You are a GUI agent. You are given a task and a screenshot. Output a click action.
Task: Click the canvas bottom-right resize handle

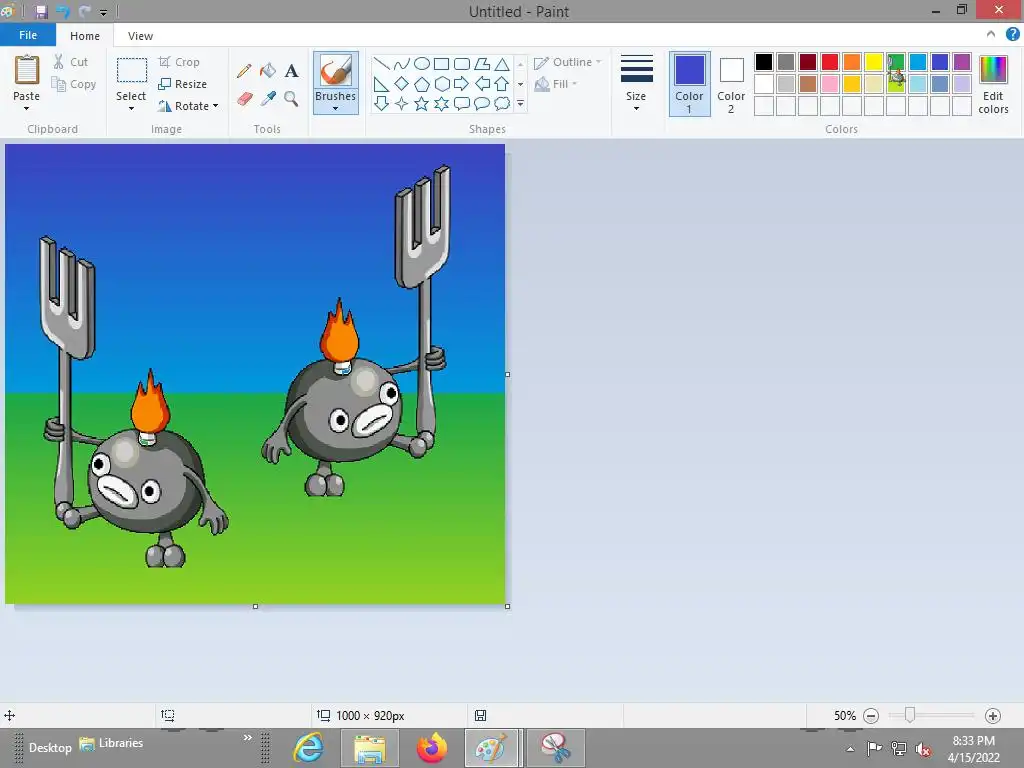click(507, 607)
